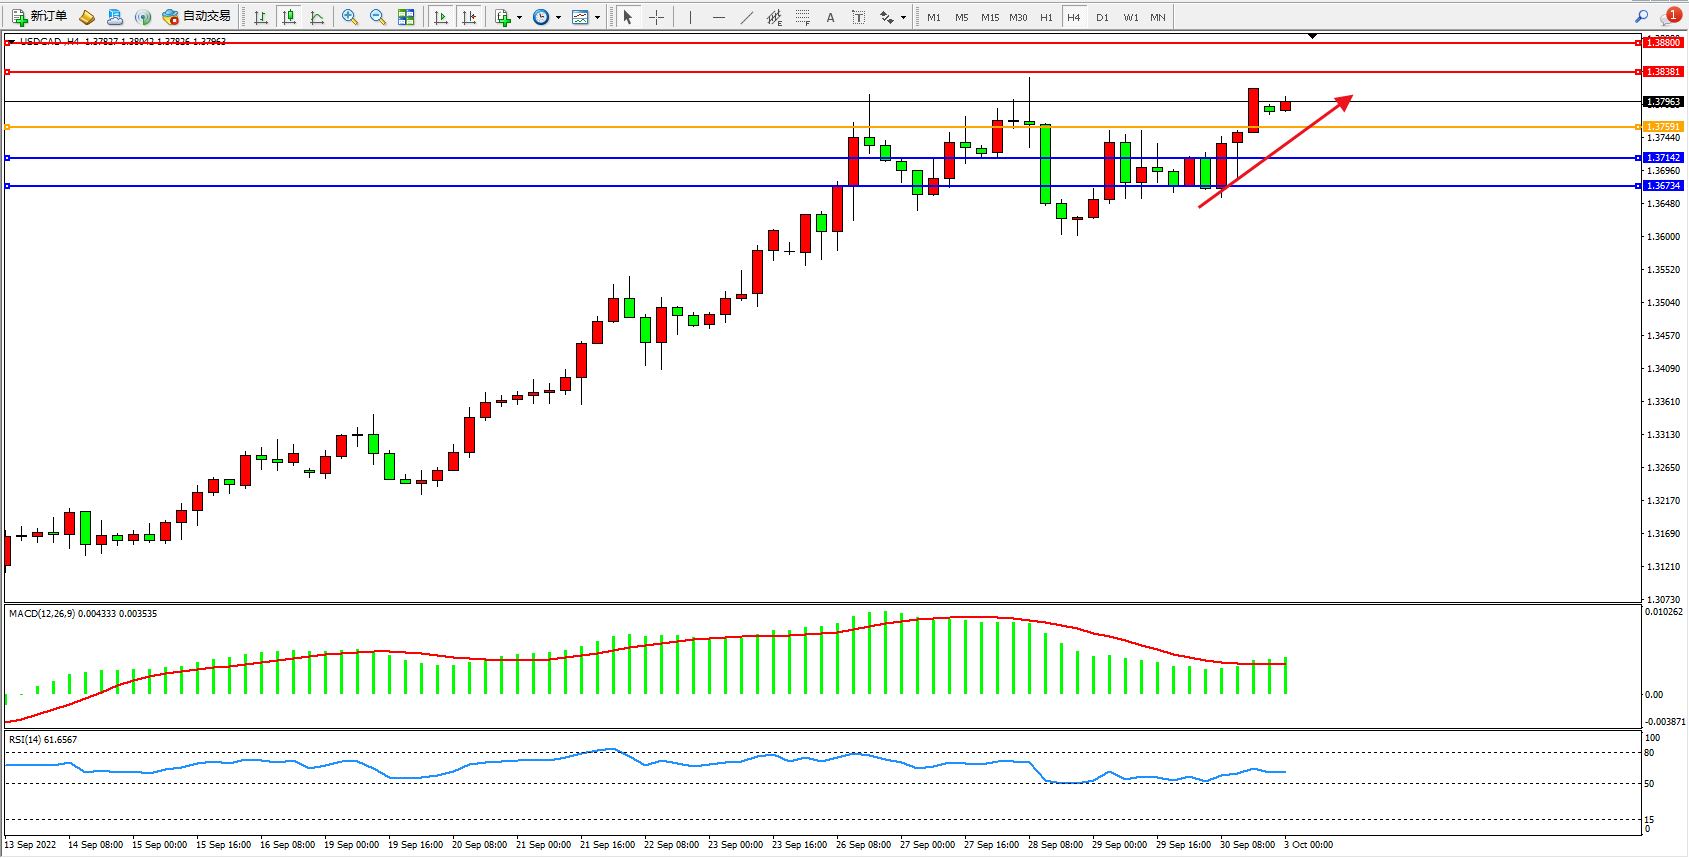Select the crosshair tool
Viewport: 1689px width, 858px height.
pos(656,17)
